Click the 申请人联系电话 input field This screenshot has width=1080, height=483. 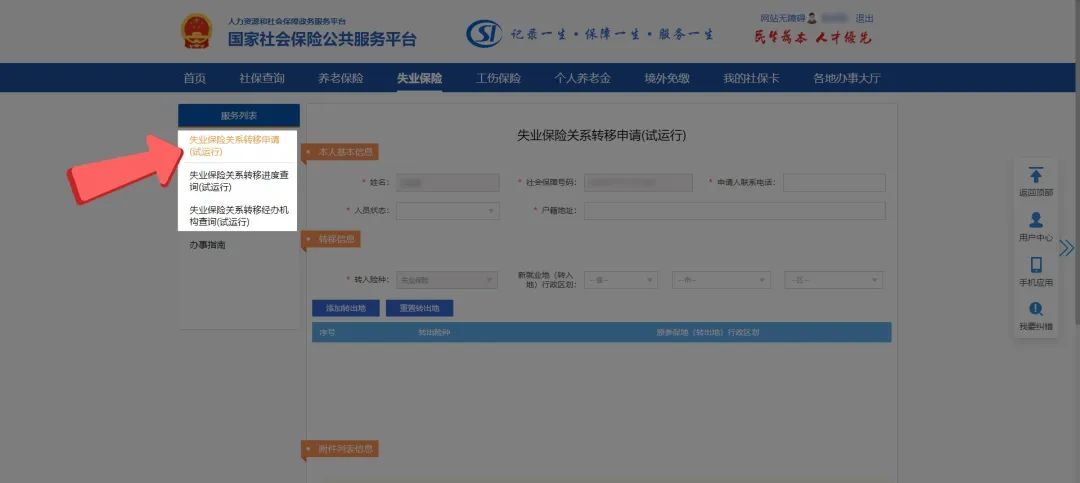[x=834, y=183]
